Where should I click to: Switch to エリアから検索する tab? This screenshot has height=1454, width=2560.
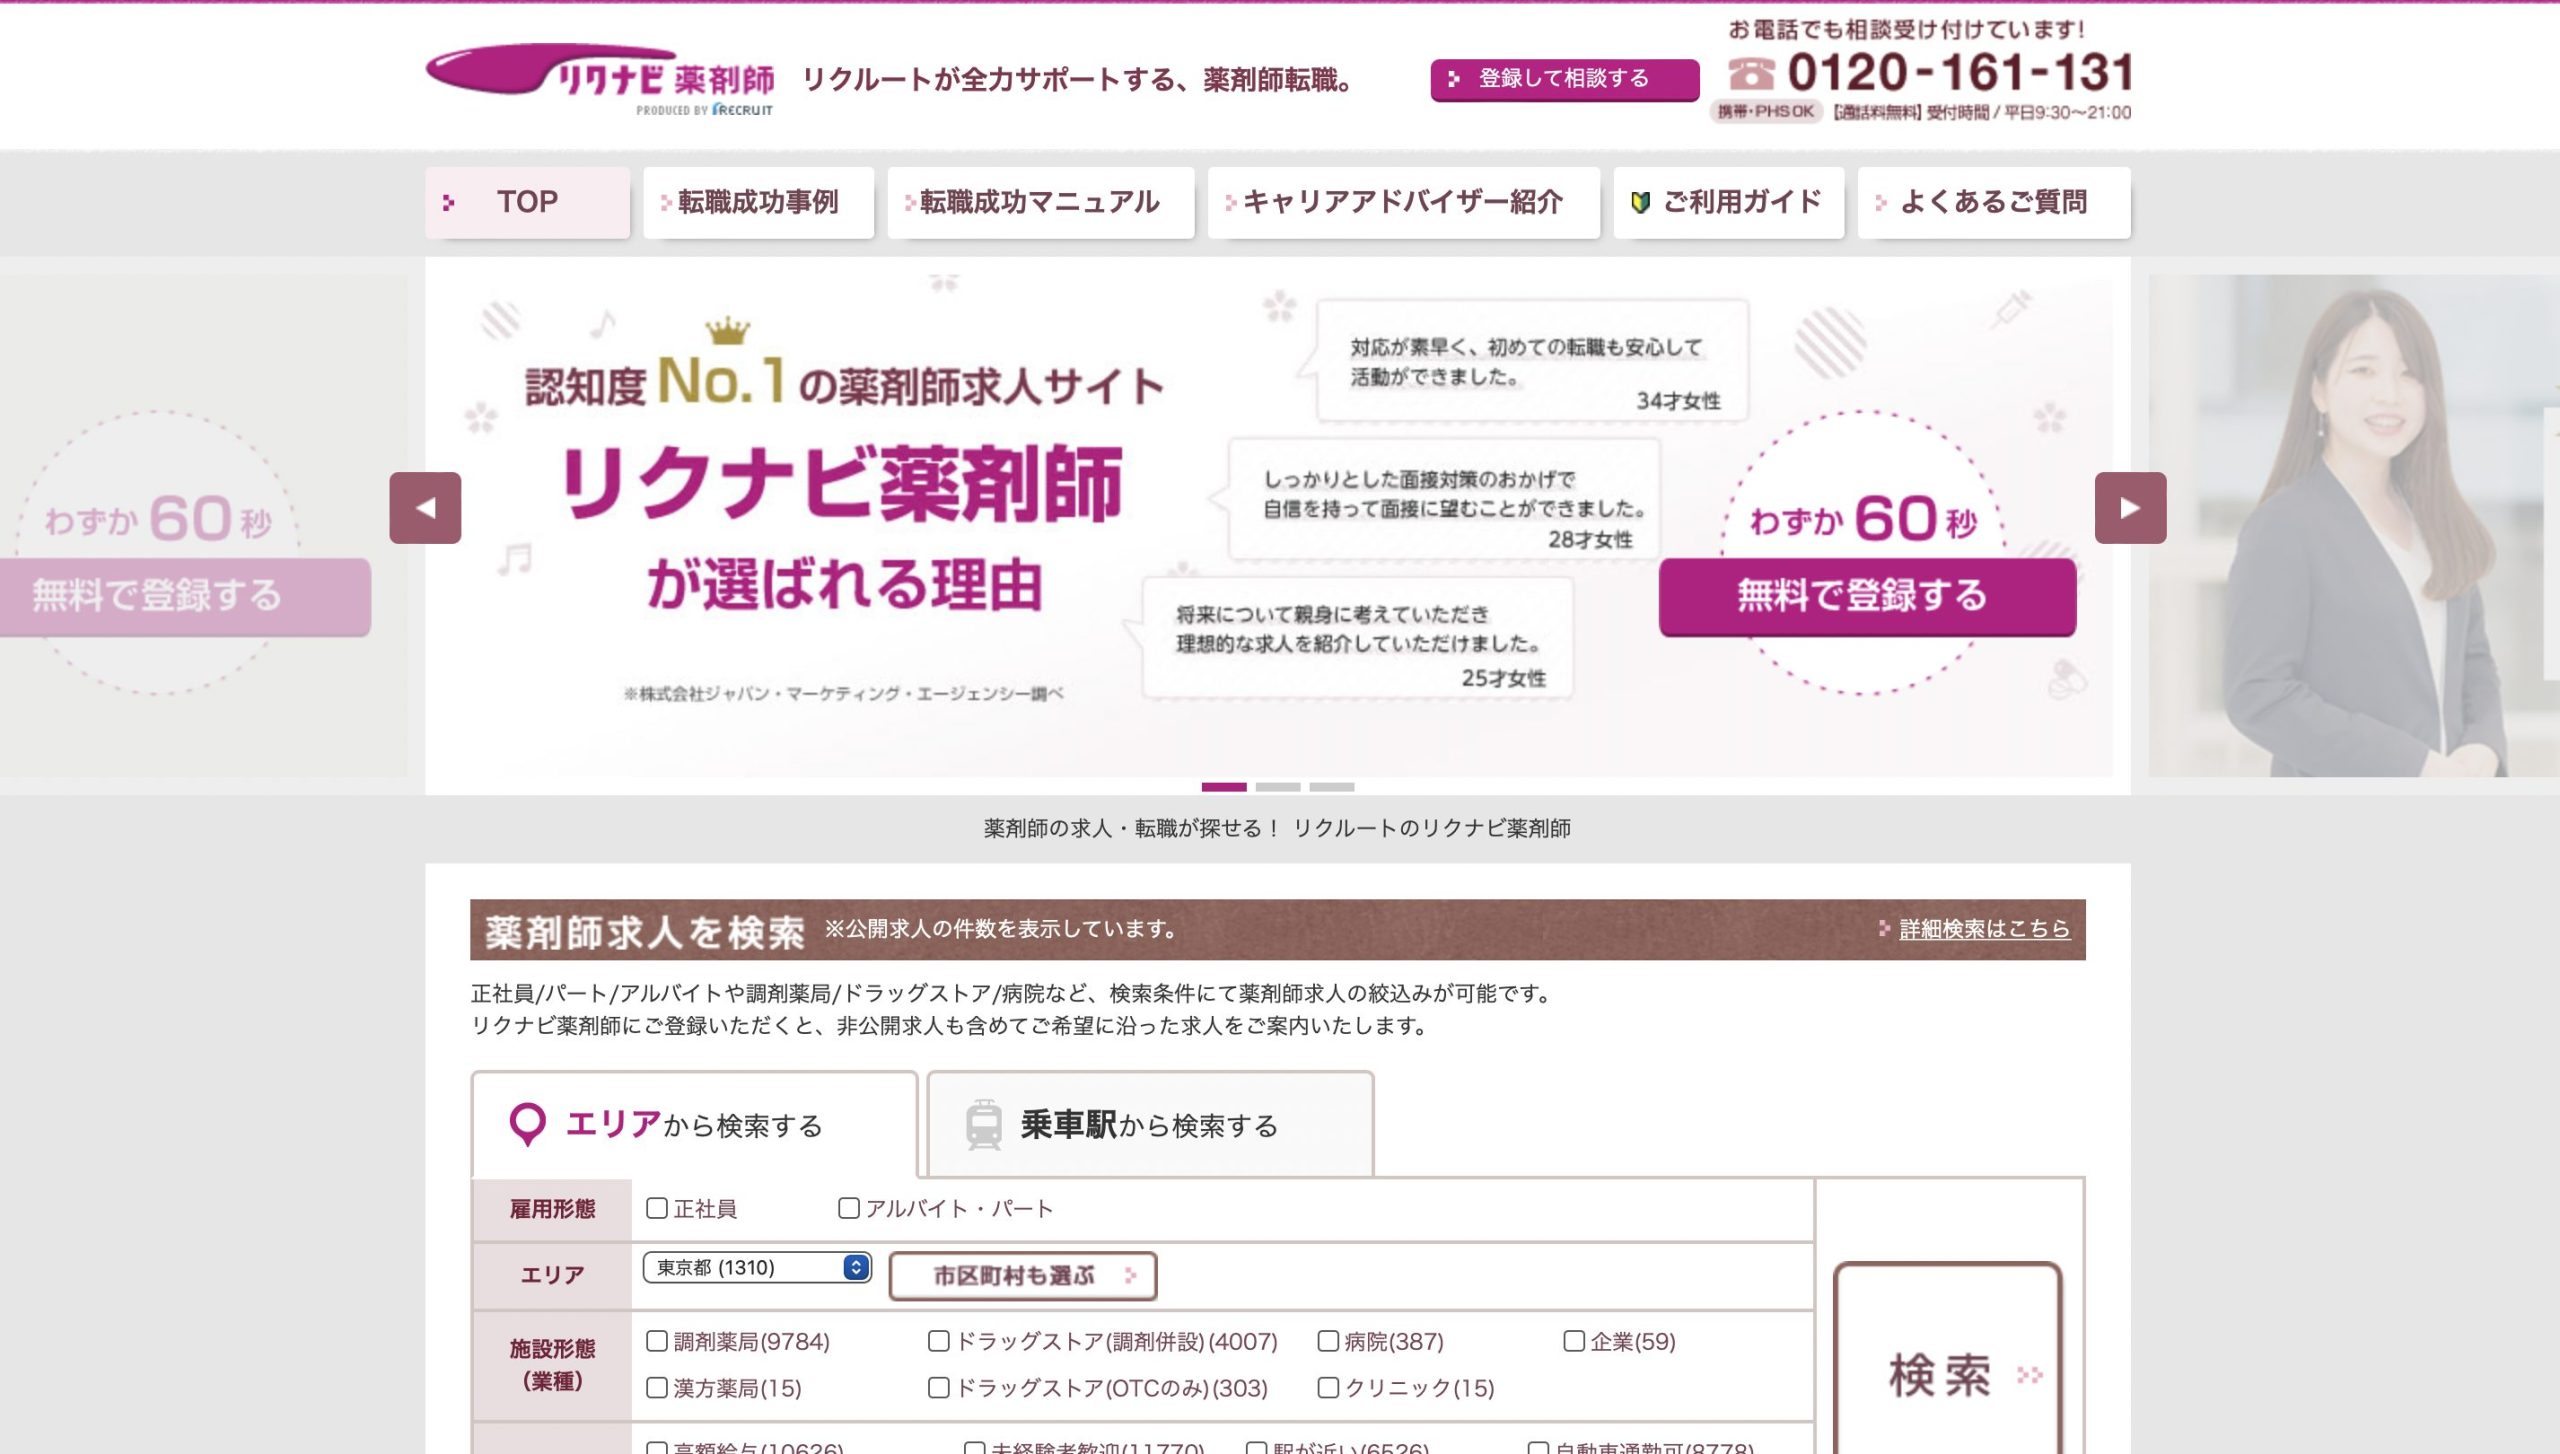pos(694,1125)
